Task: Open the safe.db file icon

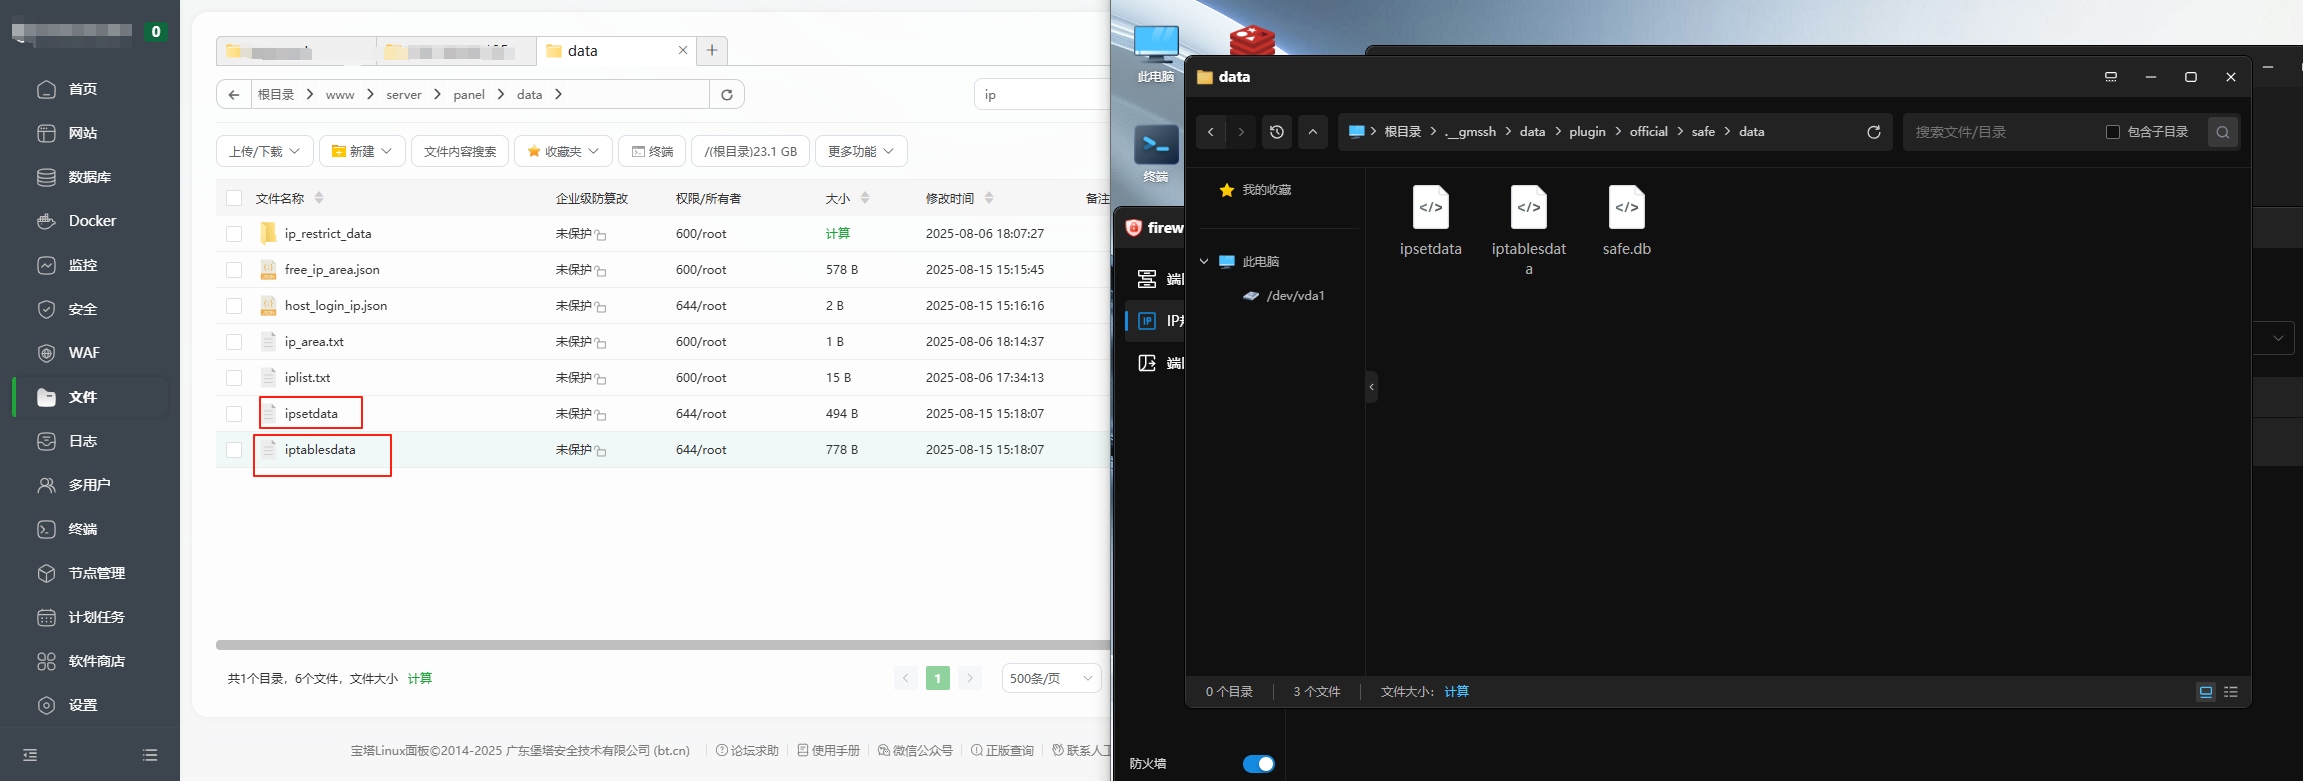Action: (x=1626, y=208)
